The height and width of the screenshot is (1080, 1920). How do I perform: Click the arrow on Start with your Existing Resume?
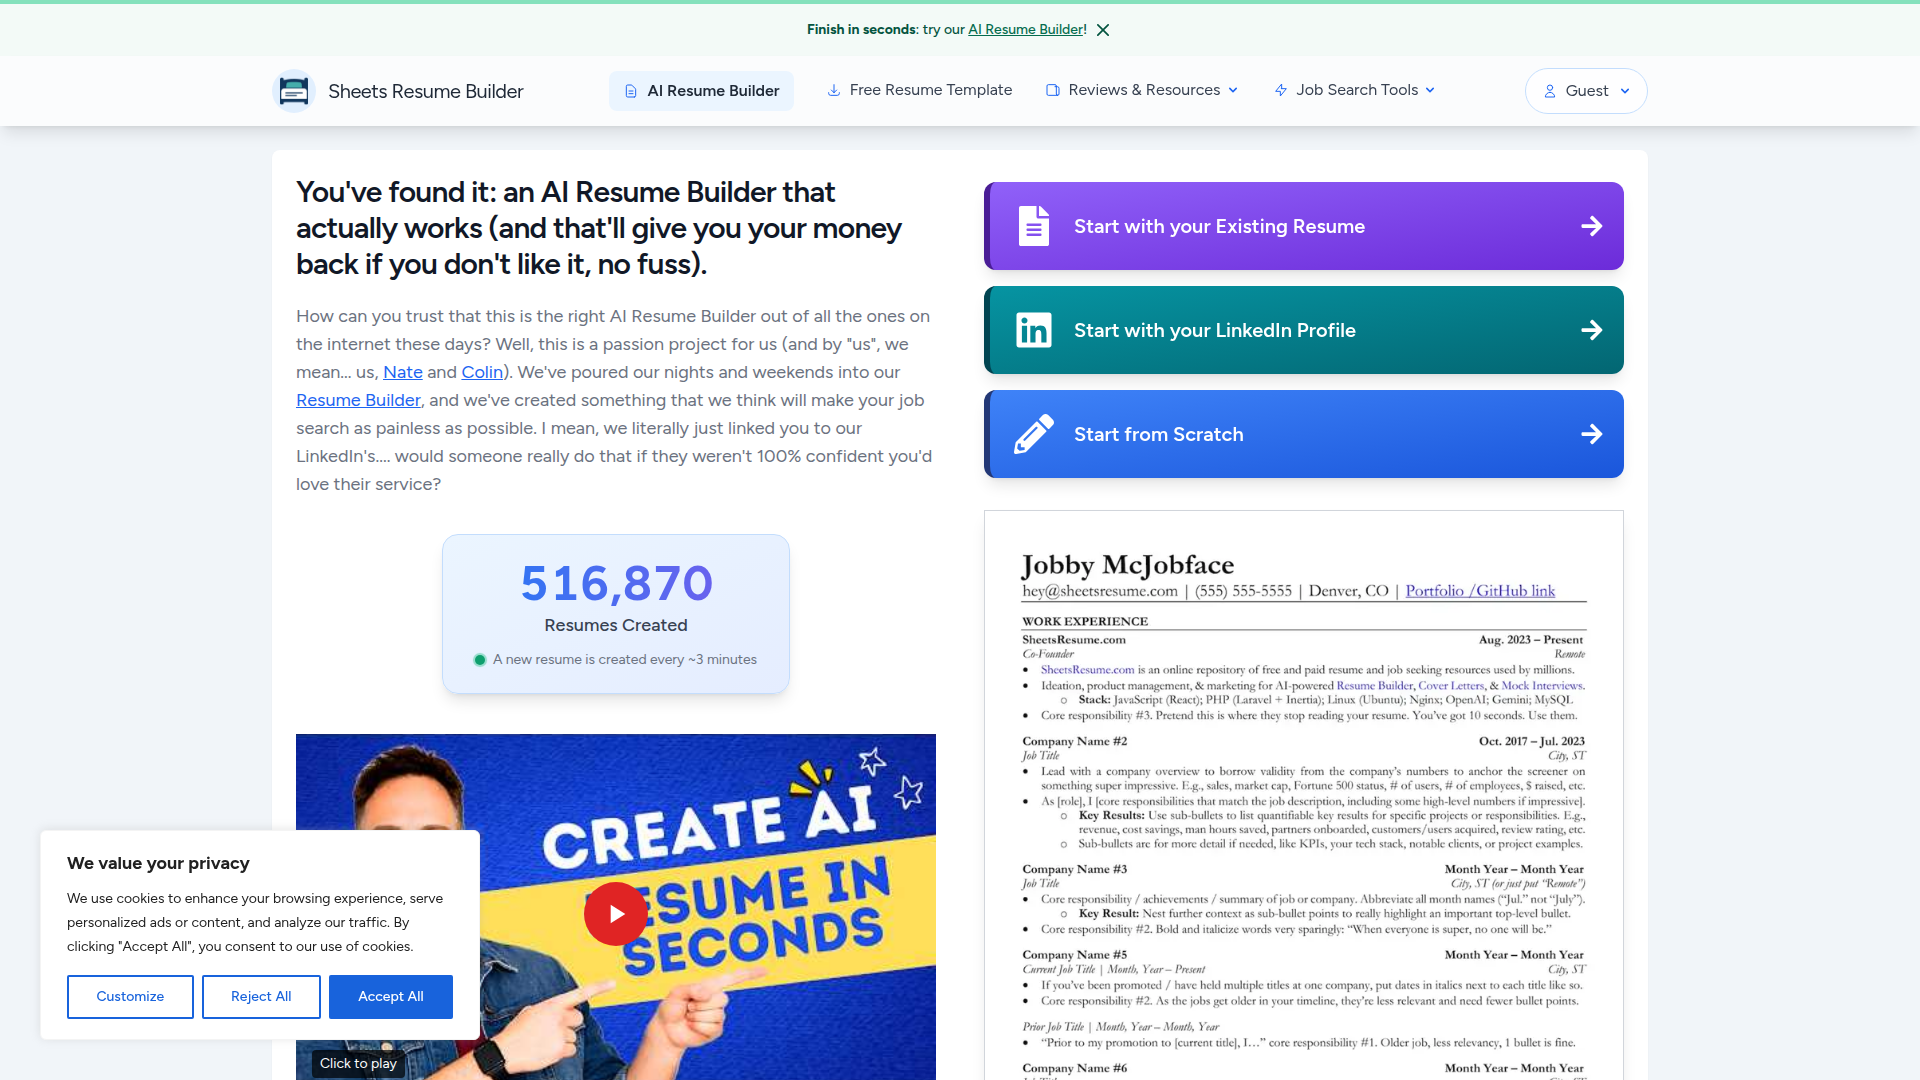[x=1591, y=226]
